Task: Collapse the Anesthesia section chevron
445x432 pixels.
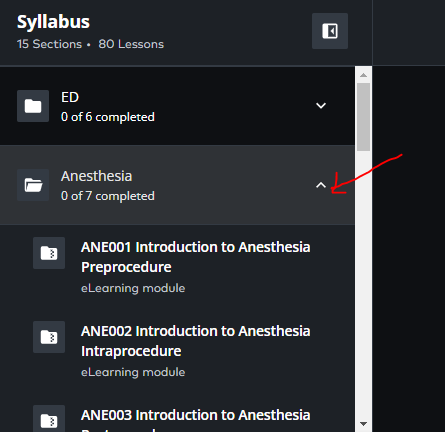Action: [x=321, y=185]
